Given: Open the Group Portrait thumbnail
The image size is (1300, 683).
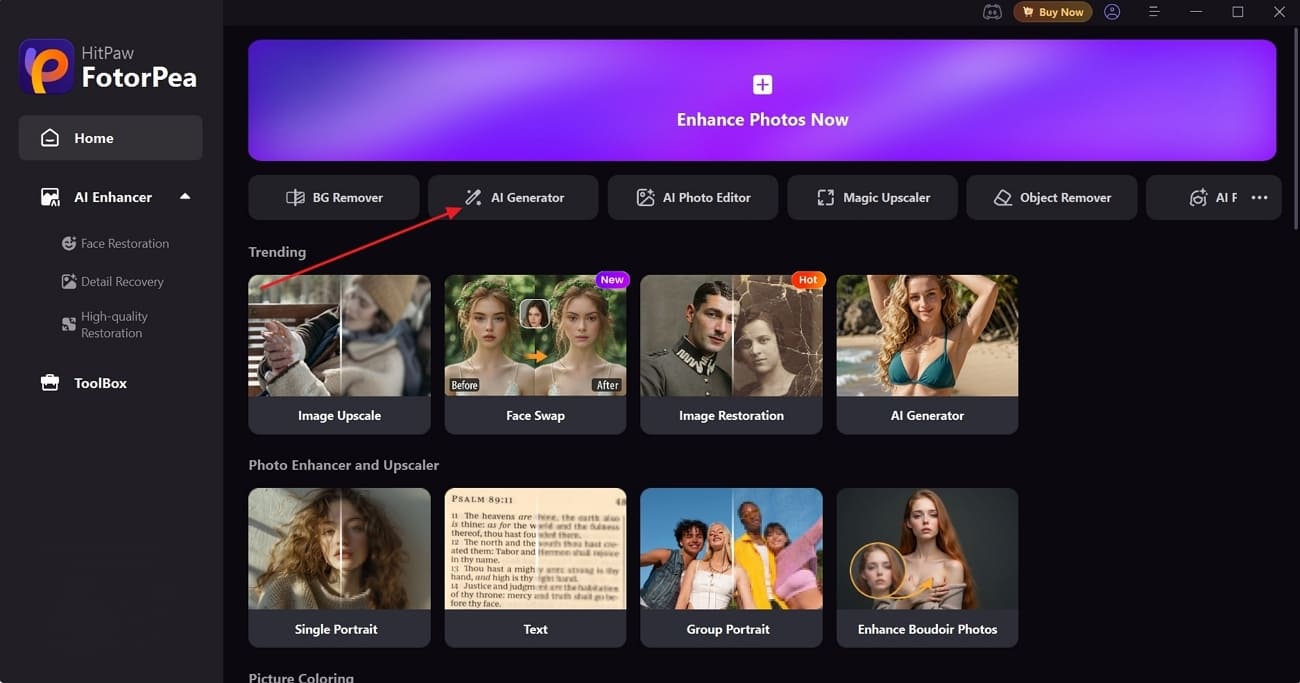Looking at the screenshot, I should (x=731, y=549).
